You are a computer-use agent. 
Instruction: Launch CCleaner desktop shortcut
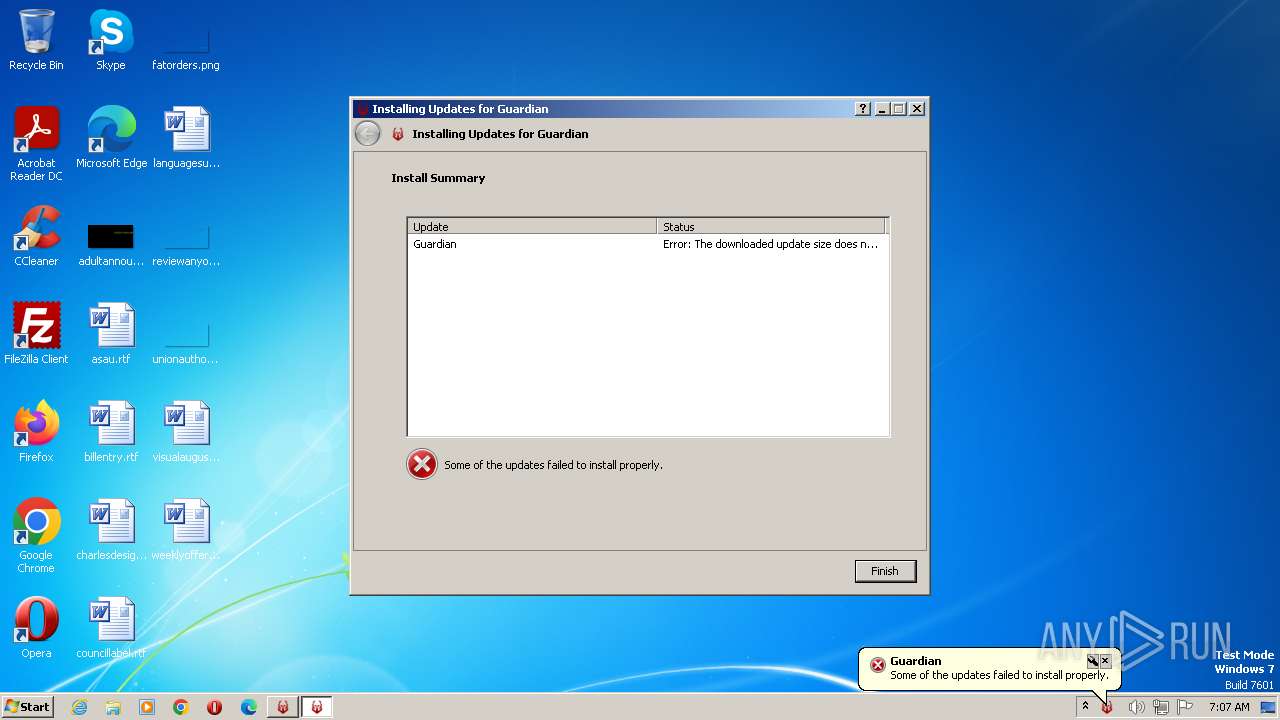[x=36, y=236]
